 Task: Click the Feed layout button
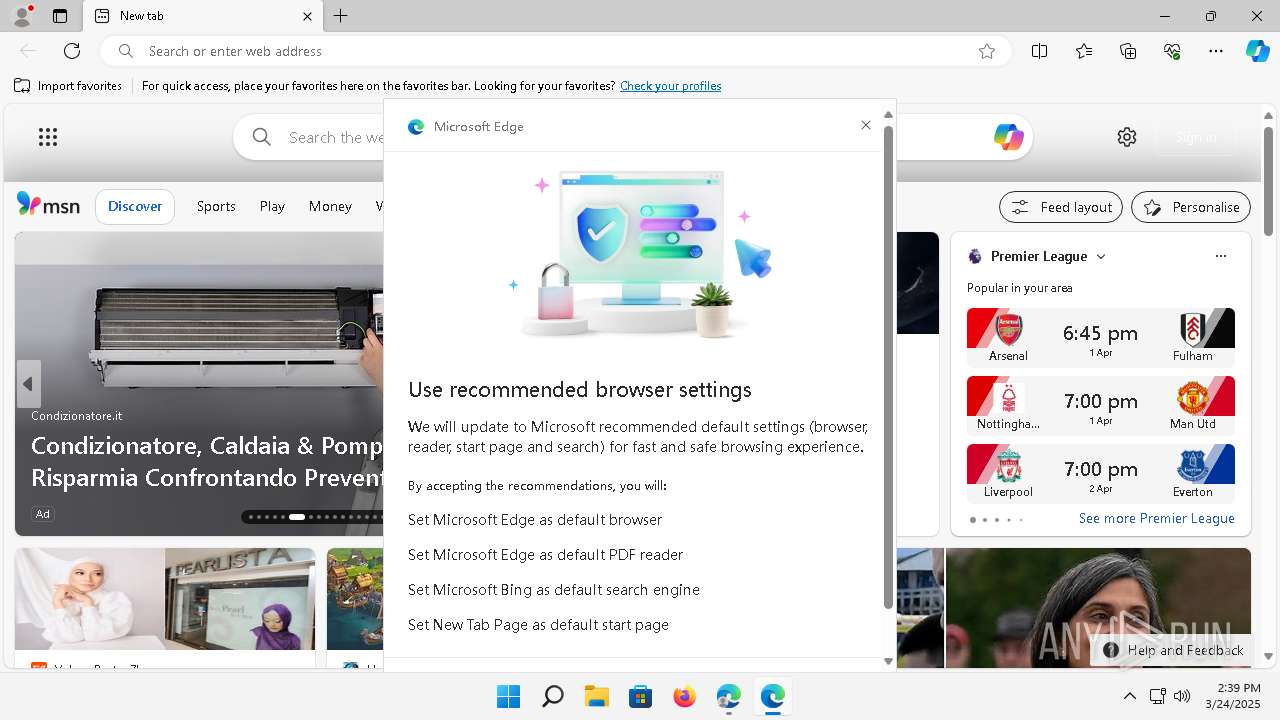pos(1061,207)
